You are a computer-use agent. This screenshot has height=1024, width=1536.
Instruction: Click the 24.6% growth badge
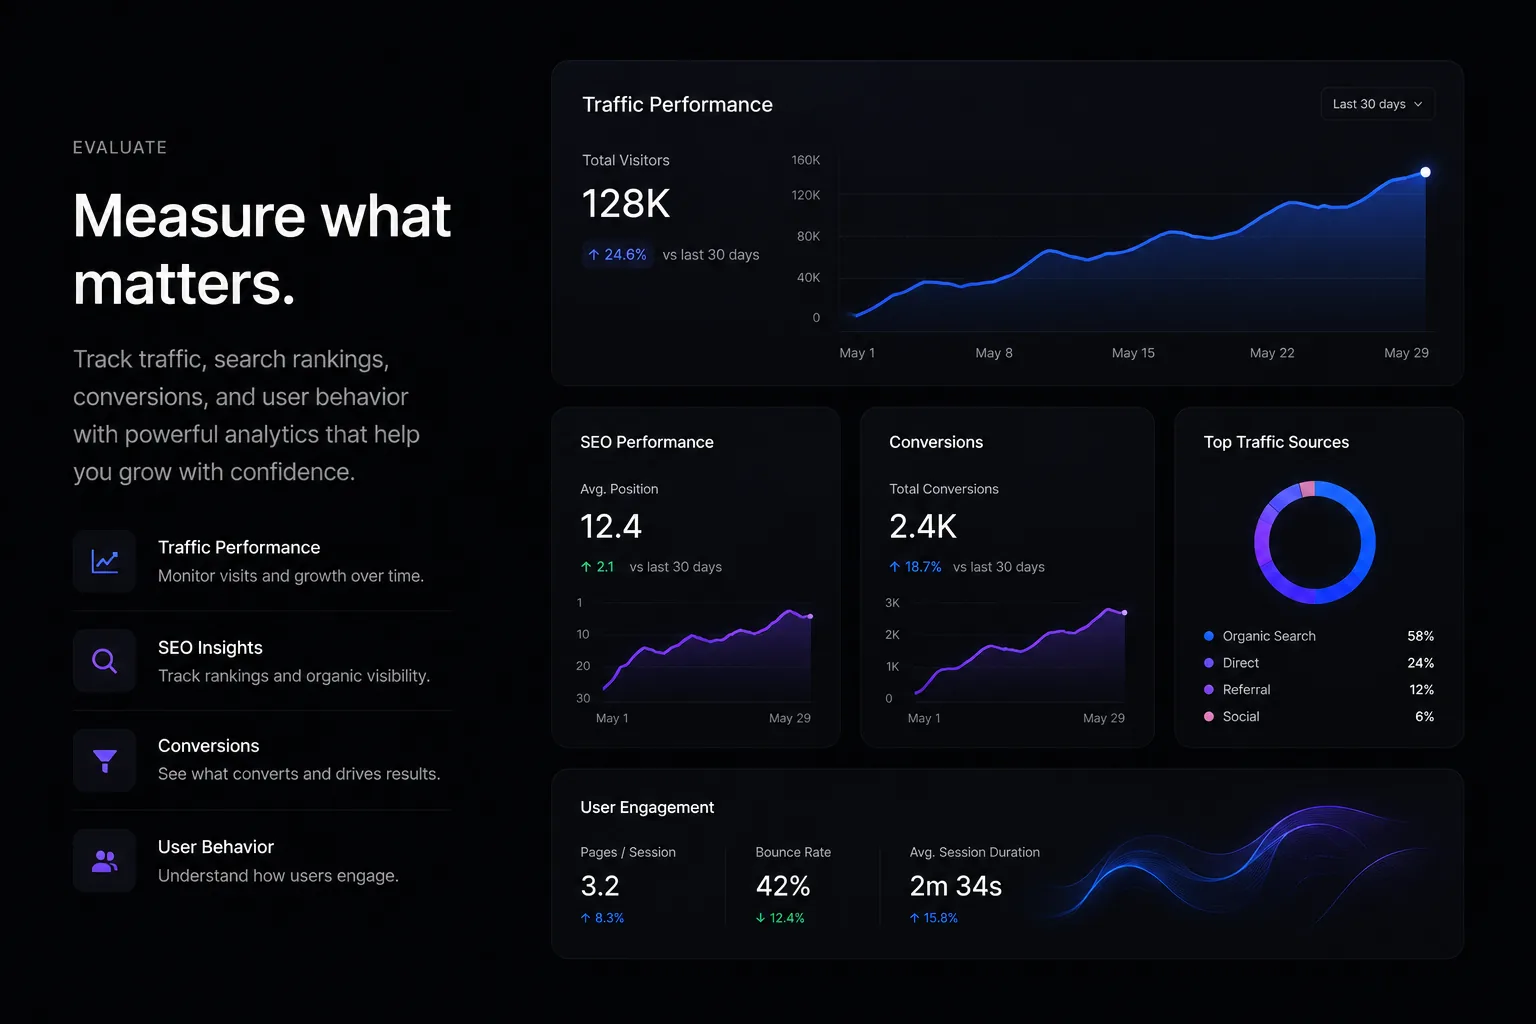[x=617, y=255]
